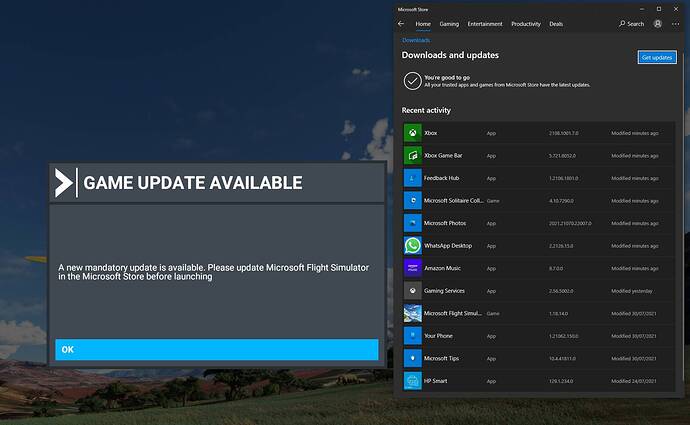Click the Feedback Hub app icon
The height and width of the screenshot is (425, 690).
click(x=412, y=178)
